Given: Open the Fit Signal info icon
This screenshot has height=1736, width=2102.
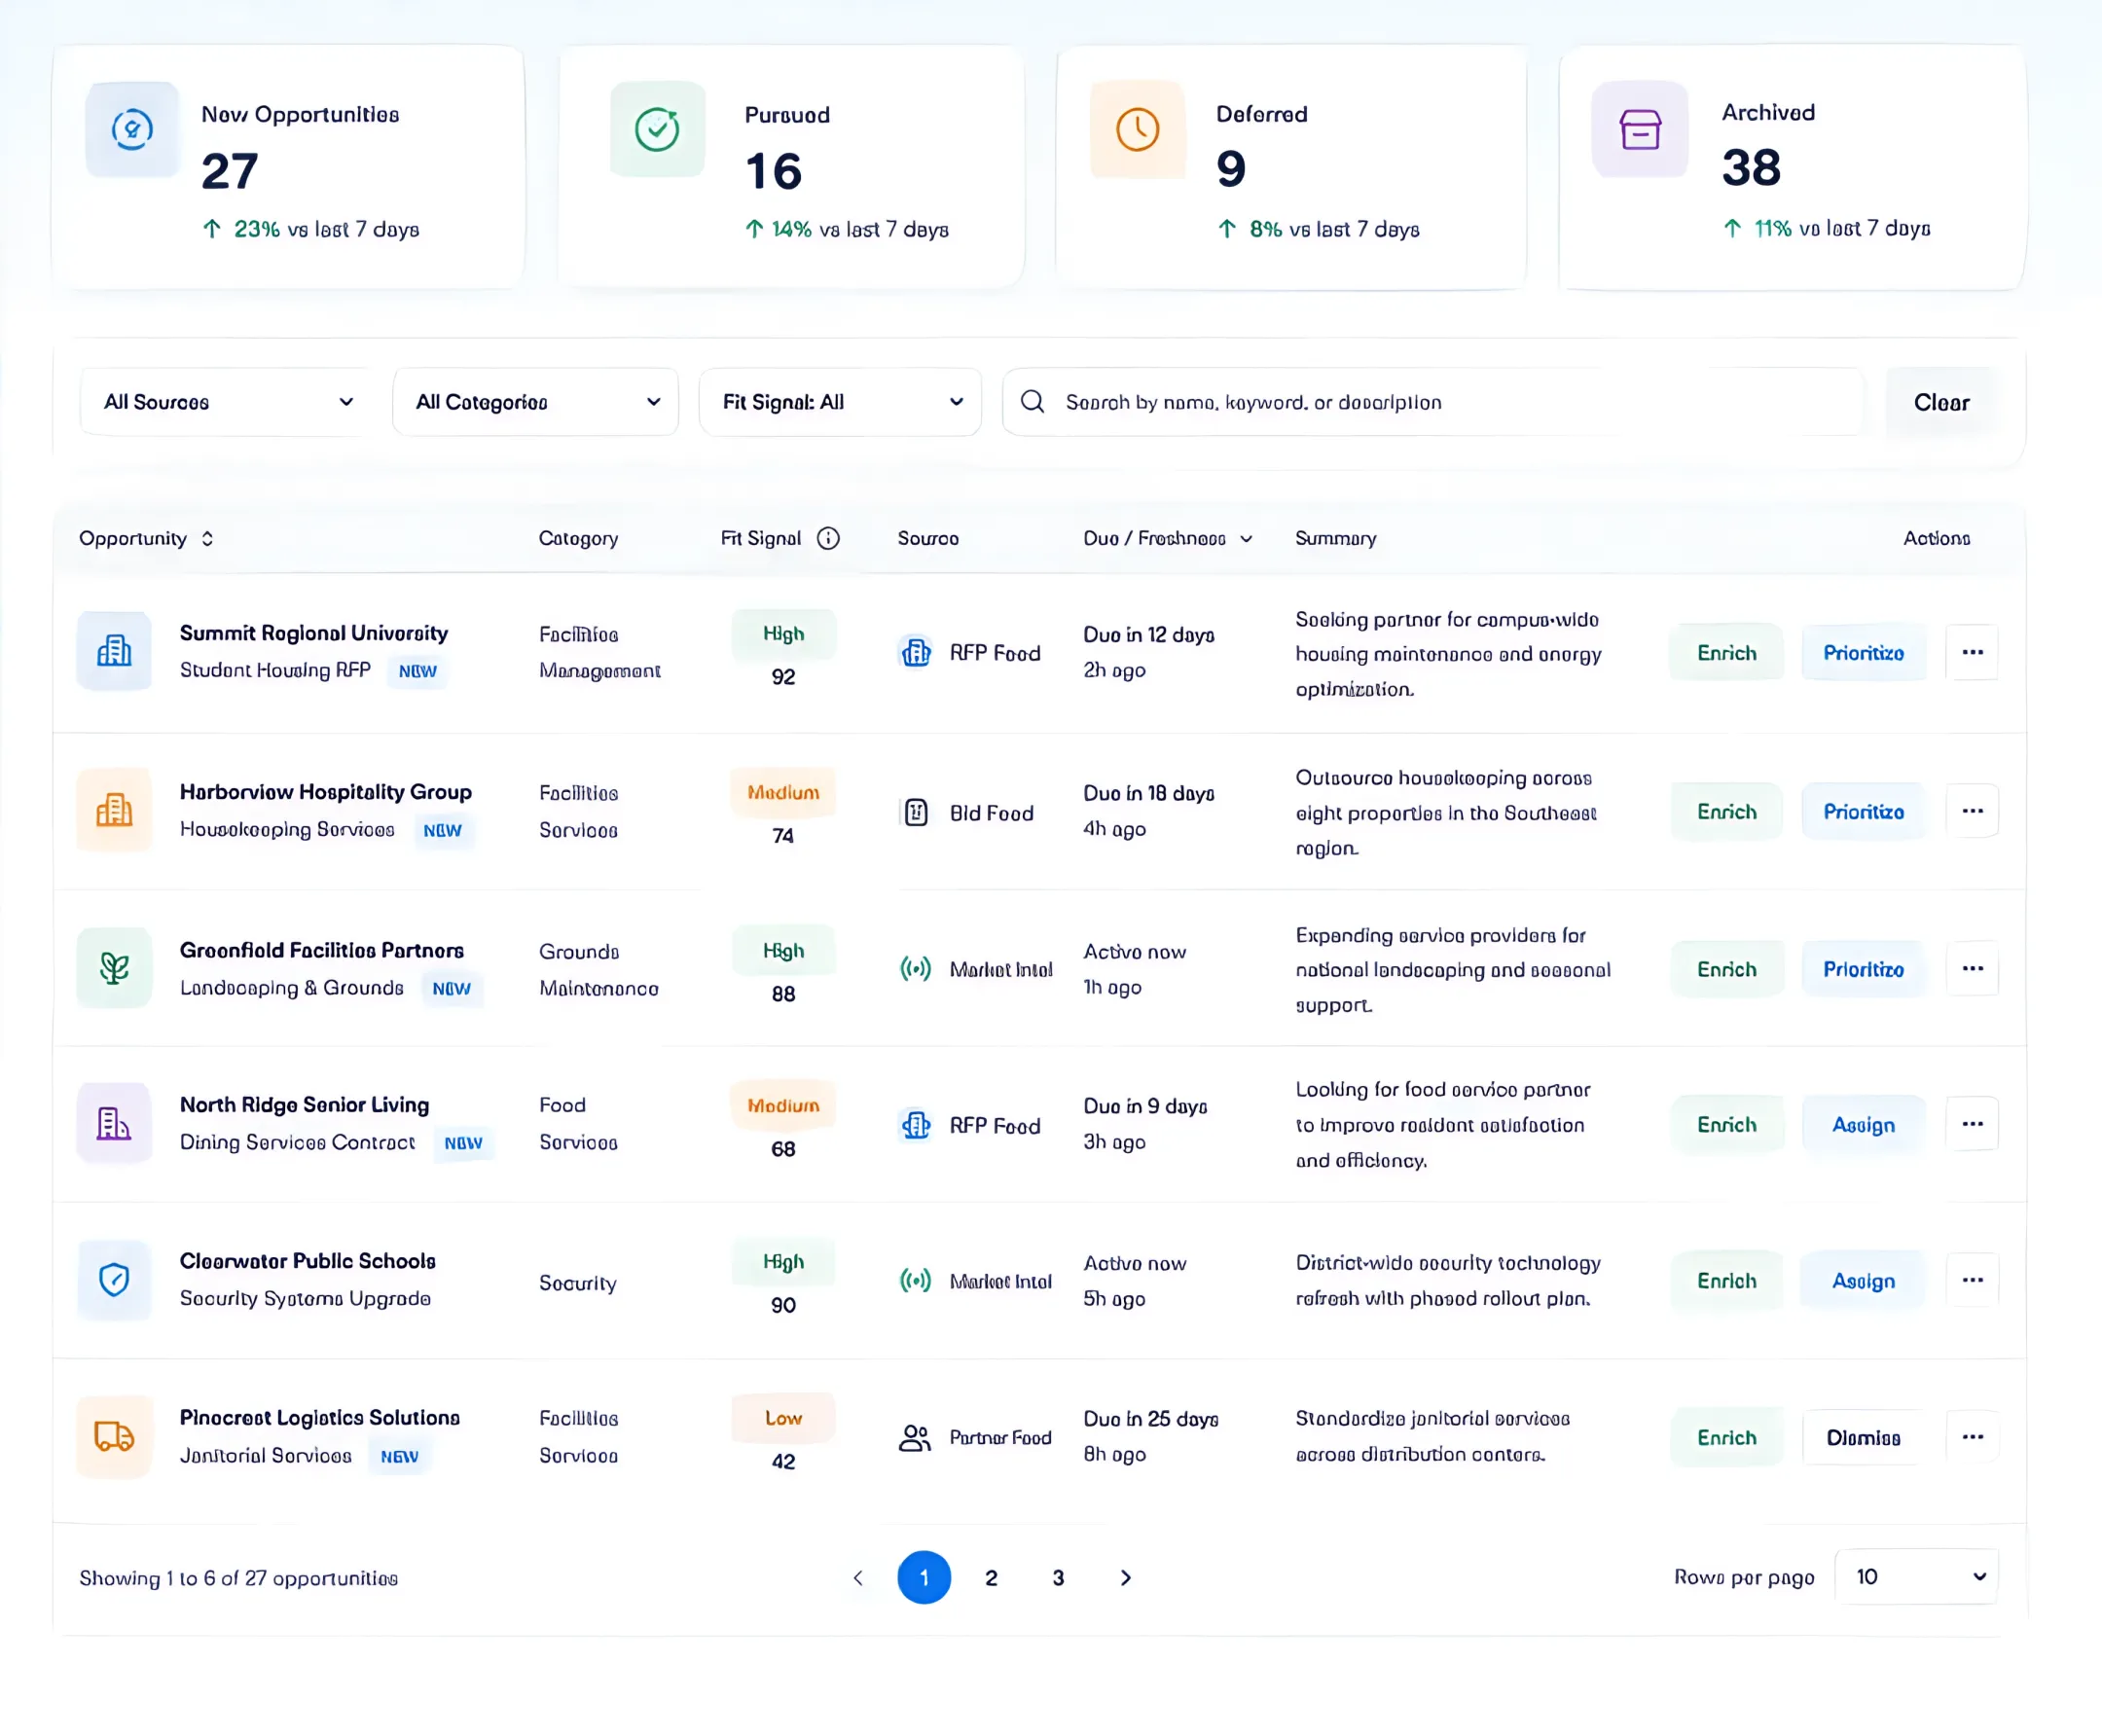Looking at the screenshot, I should pyautogui.click(x=828, y=538).
